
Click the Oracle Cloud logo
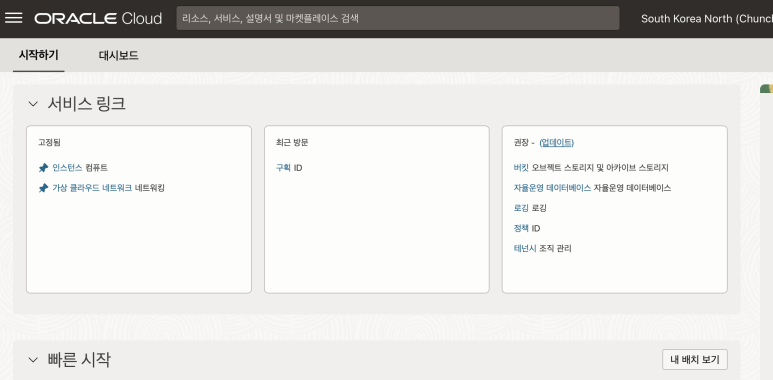point(98,19)
